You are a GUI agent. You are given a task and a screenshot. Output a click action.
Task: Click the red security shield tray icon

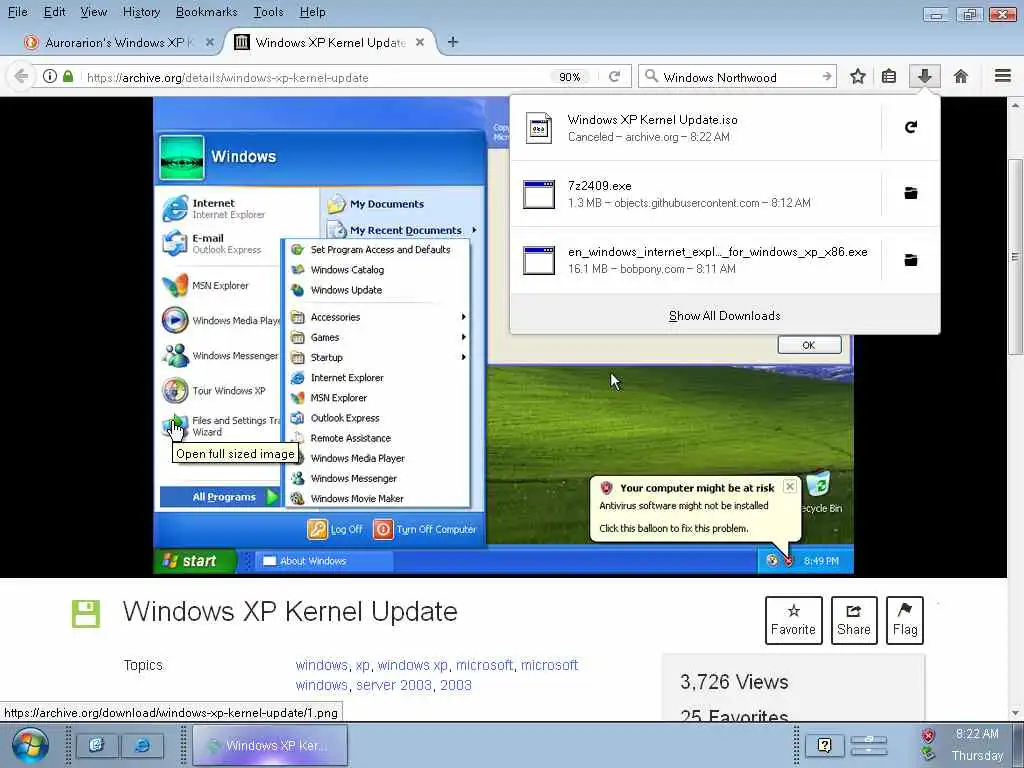point(928,736)
